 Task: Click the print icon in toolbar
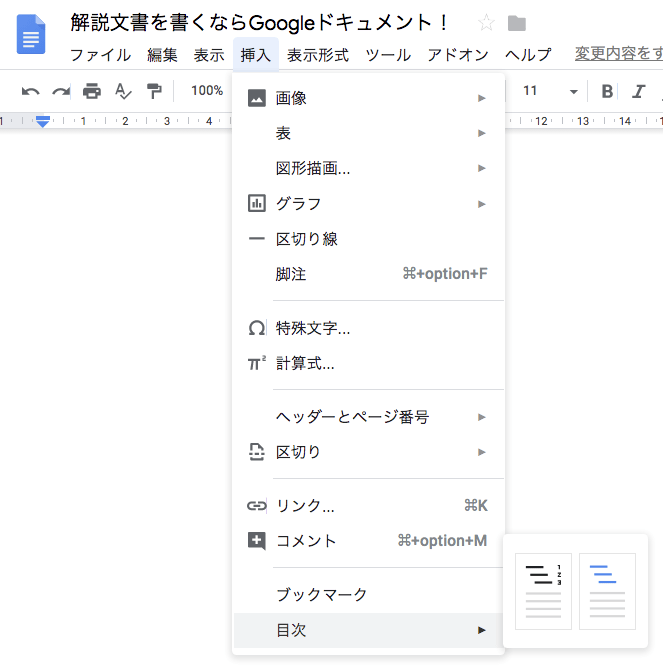click(x=92, y=92)
